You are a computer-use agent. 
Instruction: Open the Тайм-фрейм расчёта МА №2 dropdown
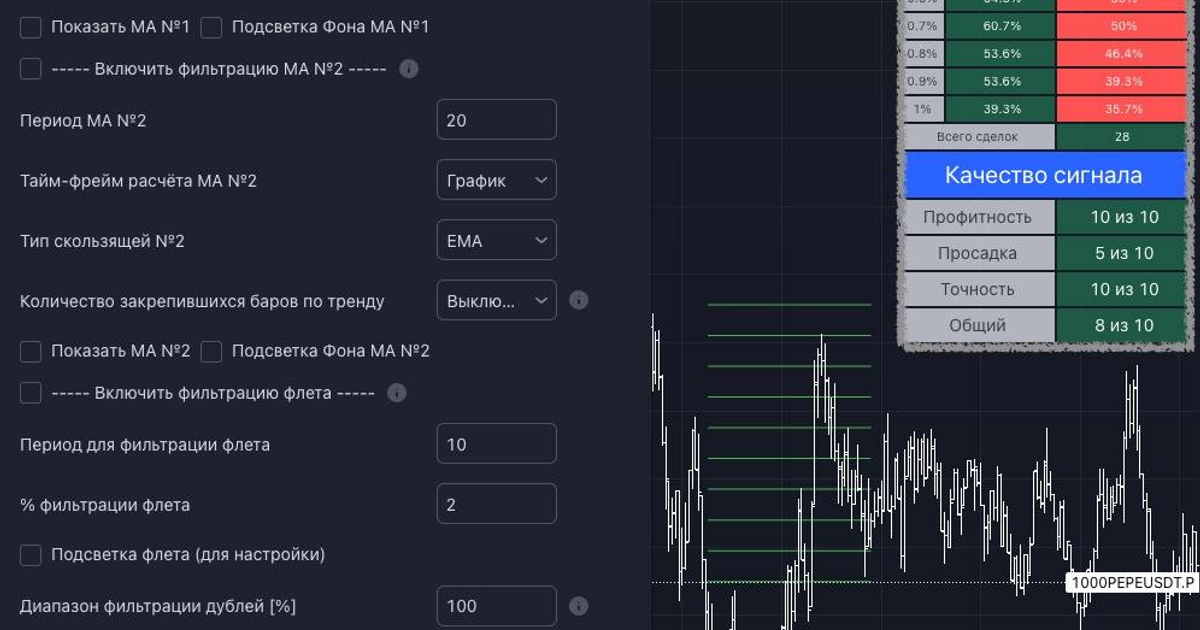tap(497, 180)
